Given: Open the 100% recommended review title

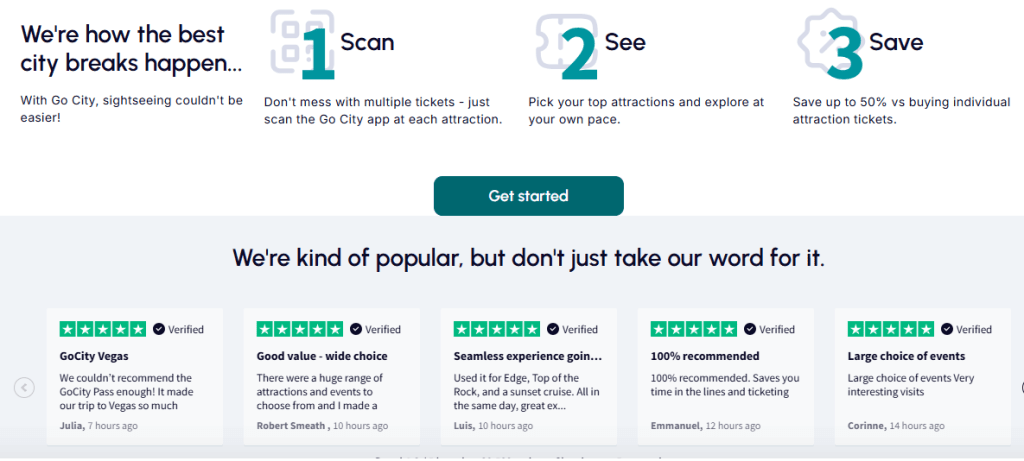Looking at the screenshot, I should [705, 357].
